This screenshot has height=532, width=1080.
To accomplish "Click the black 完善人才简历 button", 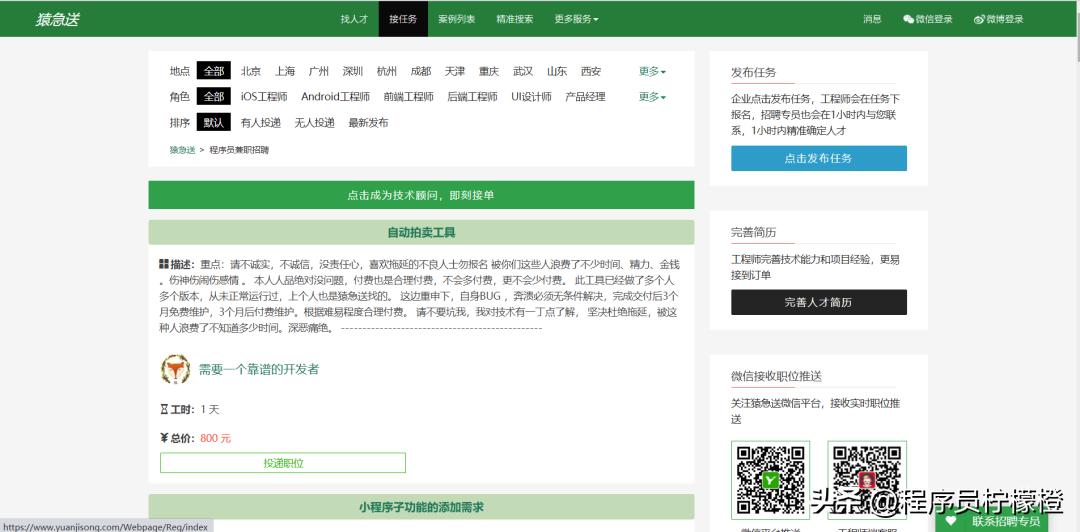I will [818, 302].
